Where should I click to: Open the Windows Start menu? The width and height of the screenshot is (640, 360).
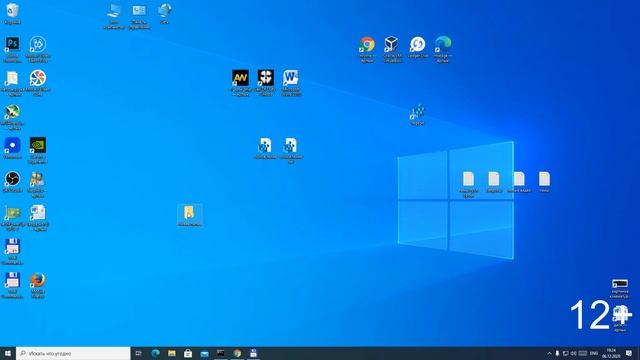click(8, 353)
